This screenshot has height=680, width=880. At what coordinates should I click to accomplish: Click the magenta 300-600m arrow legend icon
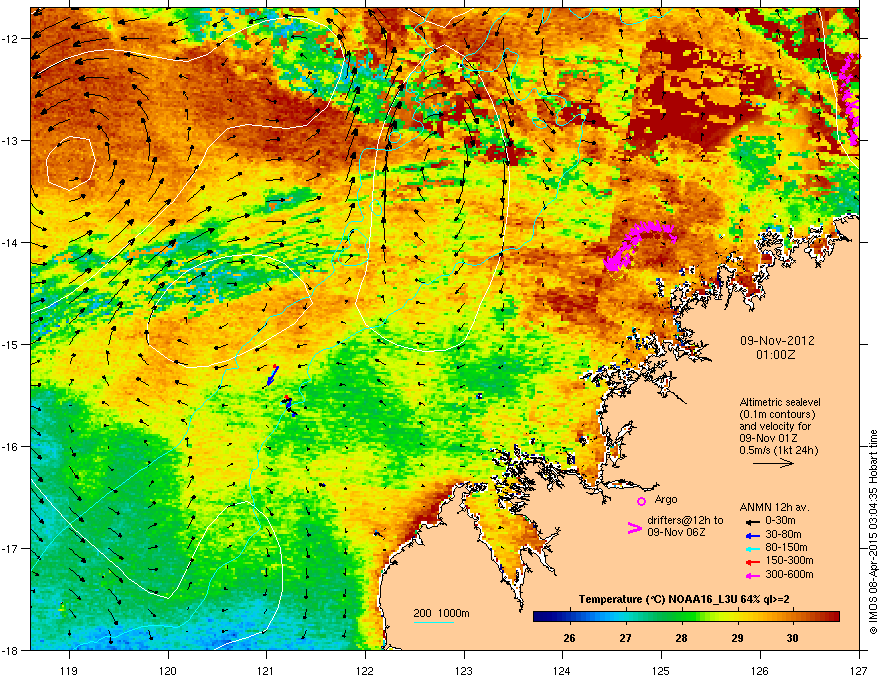click(x=752, y=575)
